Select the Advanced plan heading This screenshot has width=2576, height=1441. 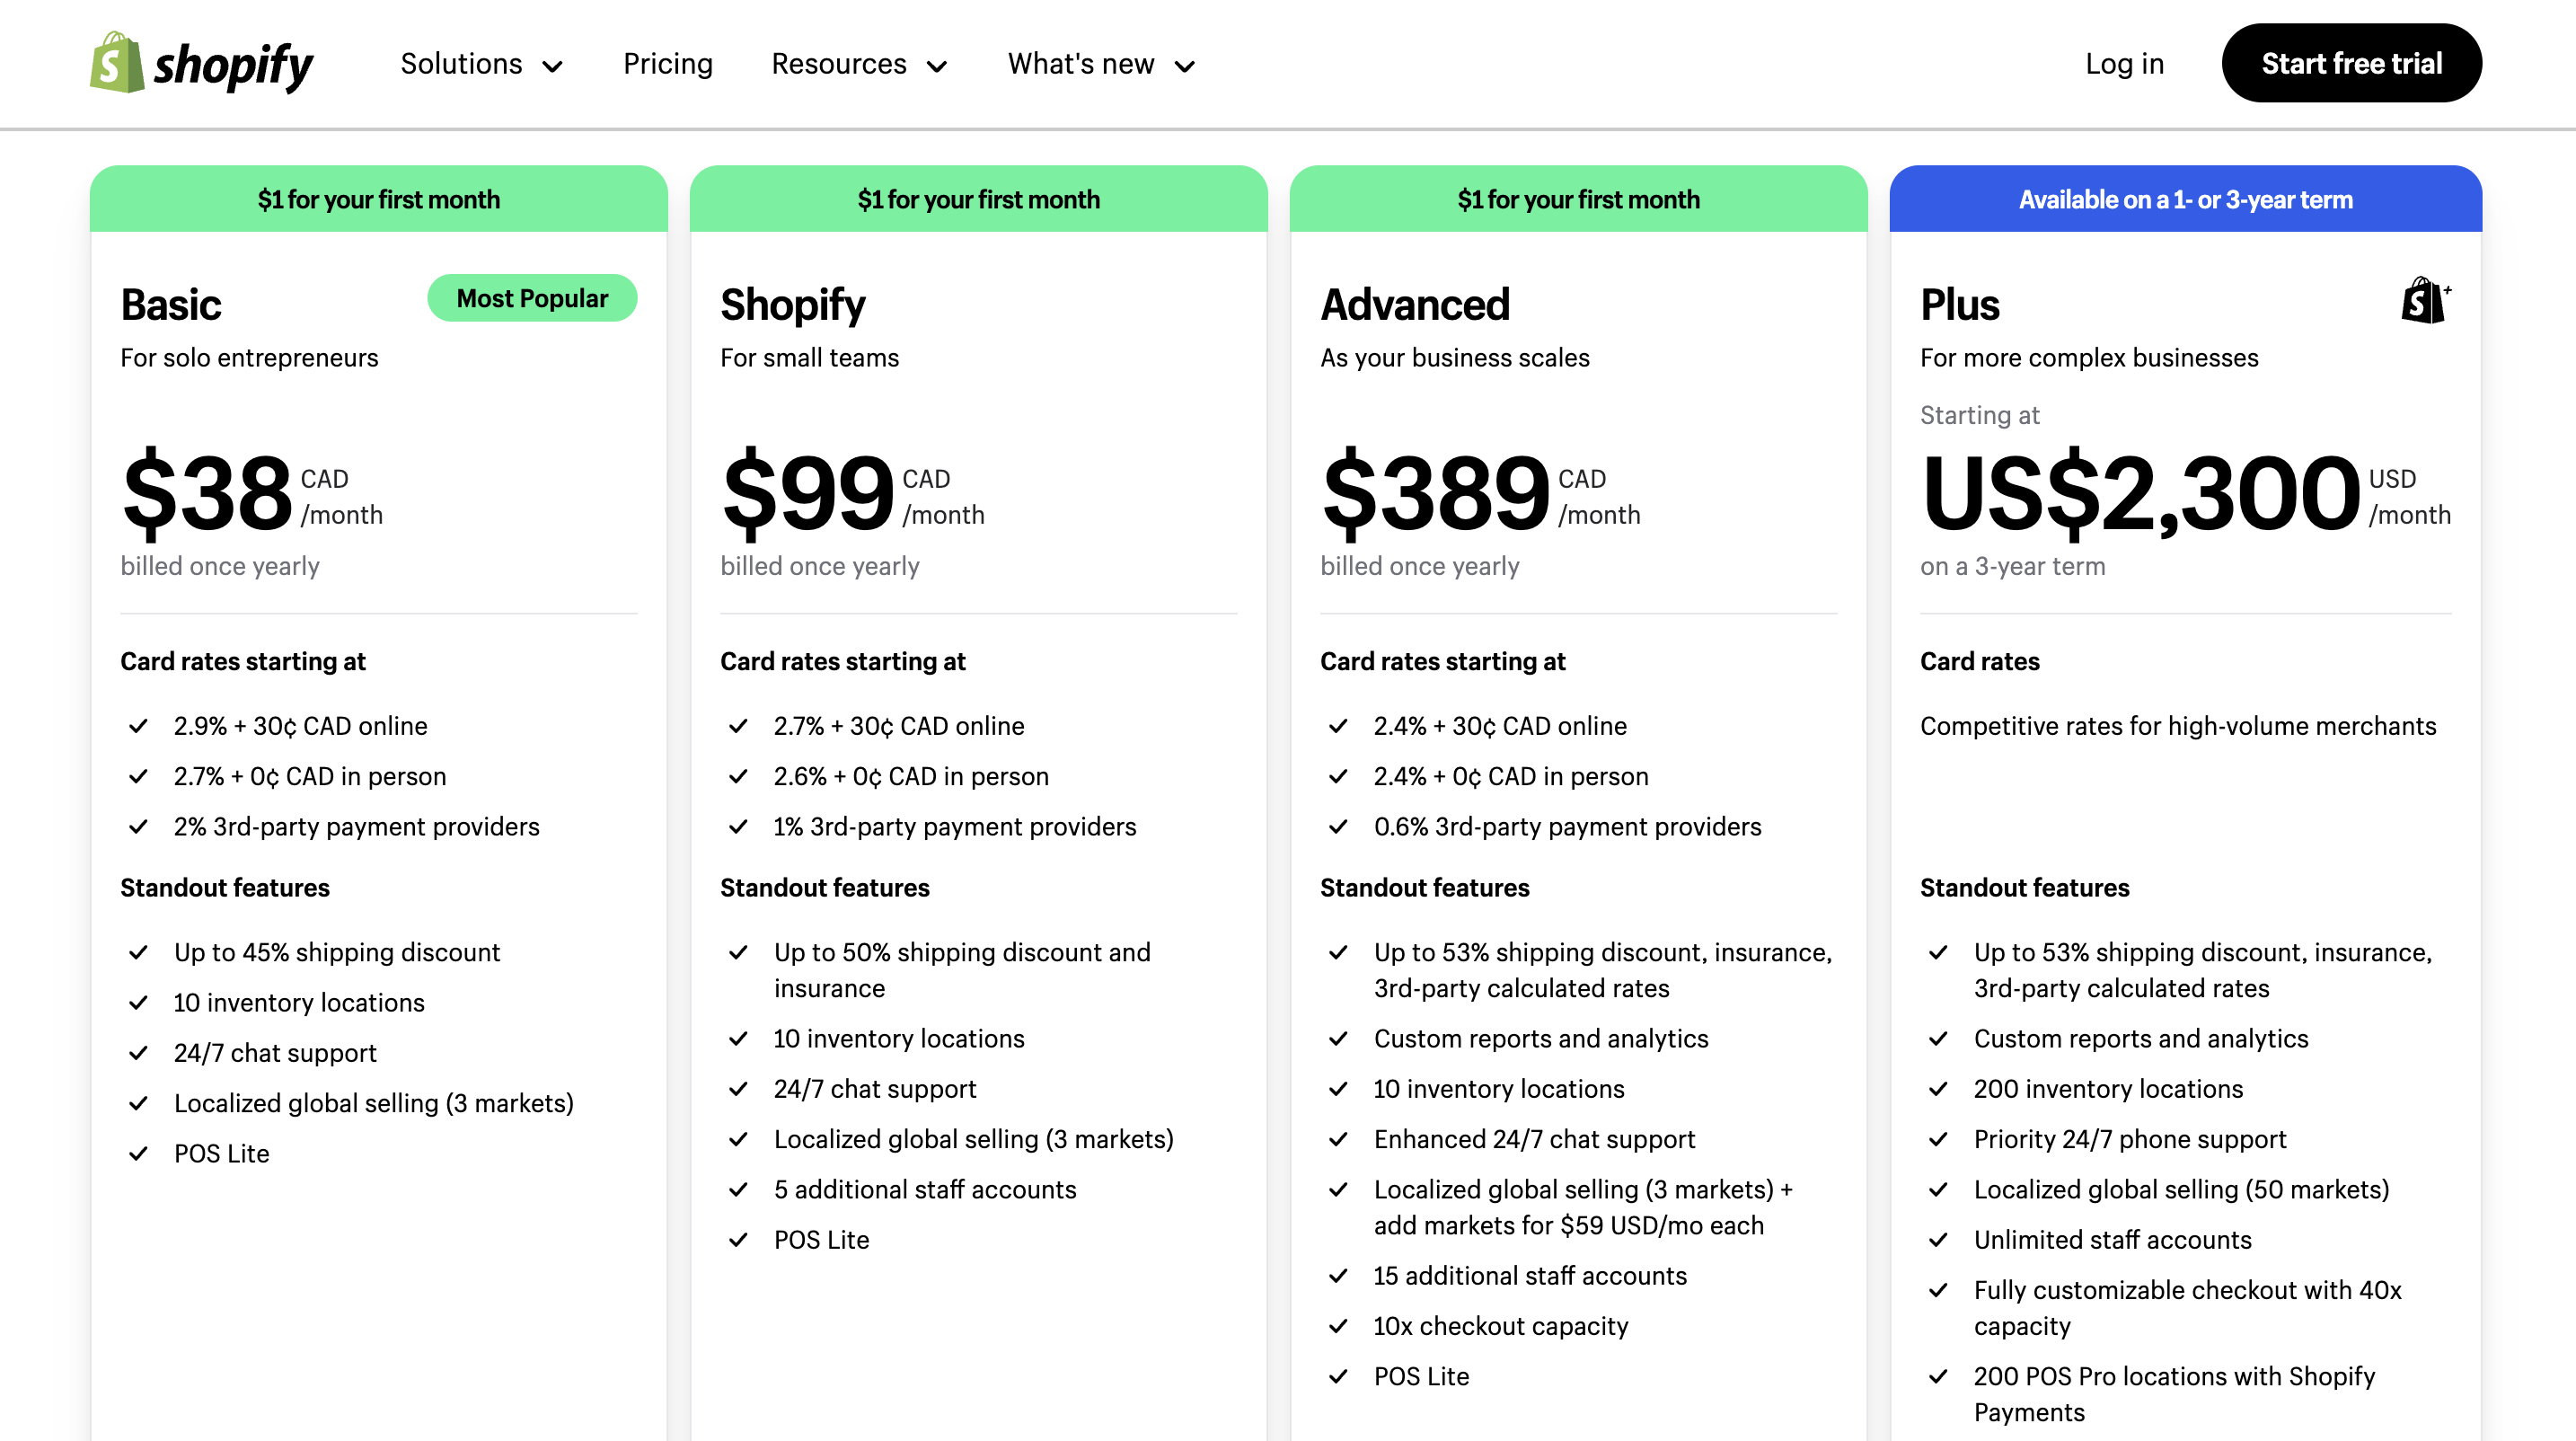(1415, 304)
